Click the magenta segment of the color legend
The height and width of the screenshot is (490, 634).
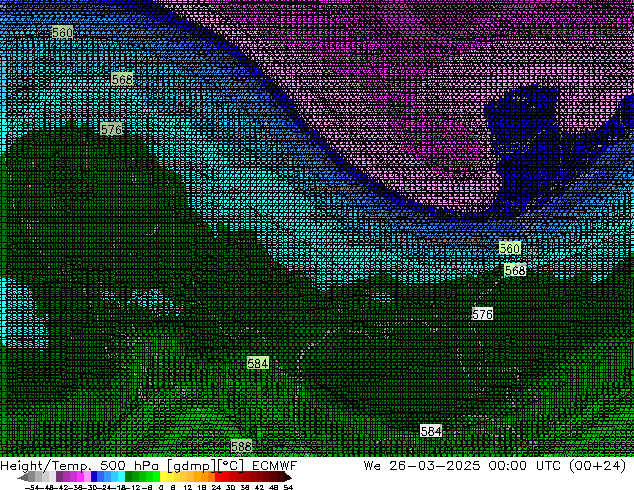pos(80,477)
